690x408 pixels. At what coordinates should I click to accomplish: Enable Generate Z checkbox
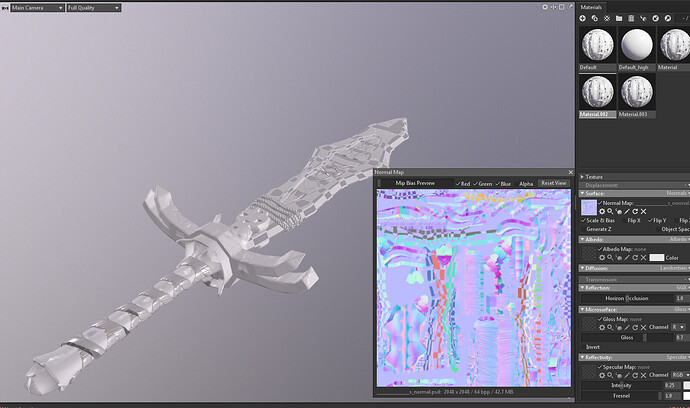[584, 229]
